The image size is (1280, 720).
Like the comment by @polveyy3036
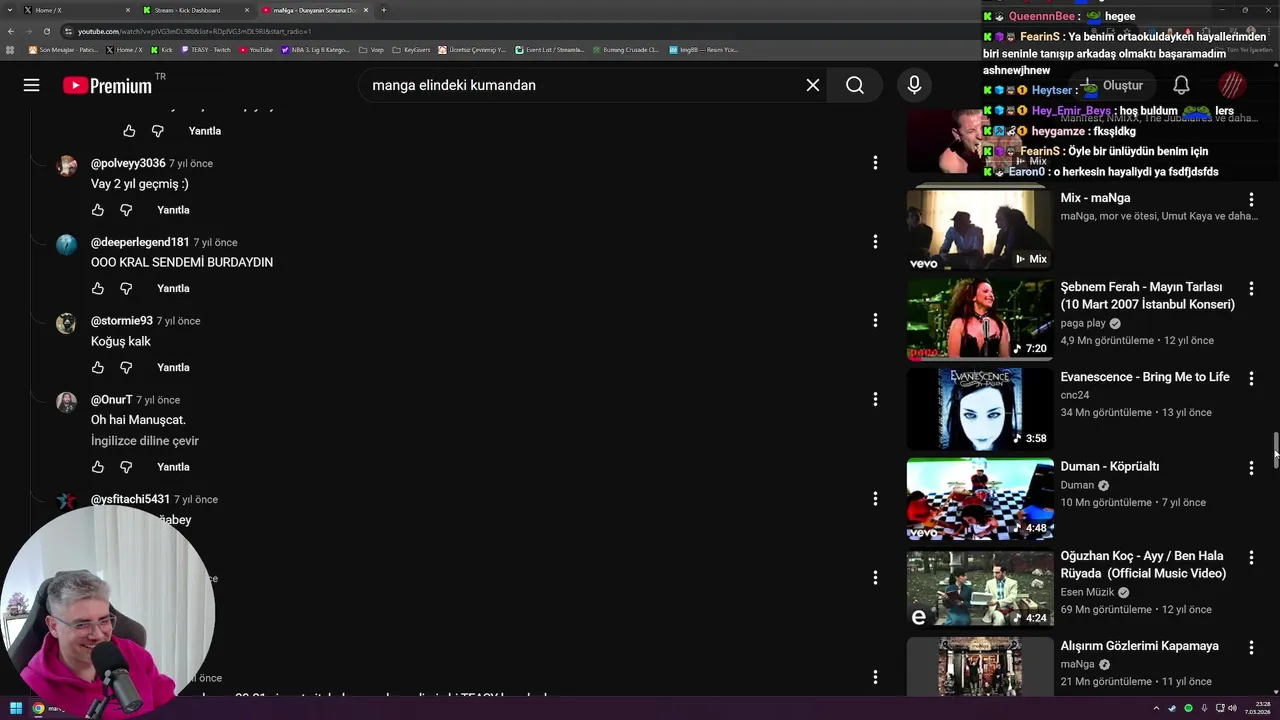[x=98, y=210]
